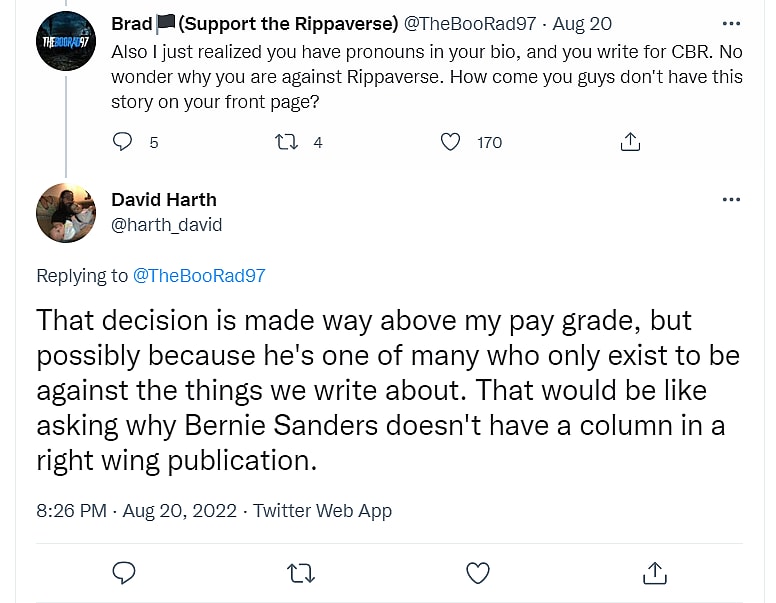This screenshot has height=603, width=776.
Task: Share Brad's tweet
Action: pos(630,142)
